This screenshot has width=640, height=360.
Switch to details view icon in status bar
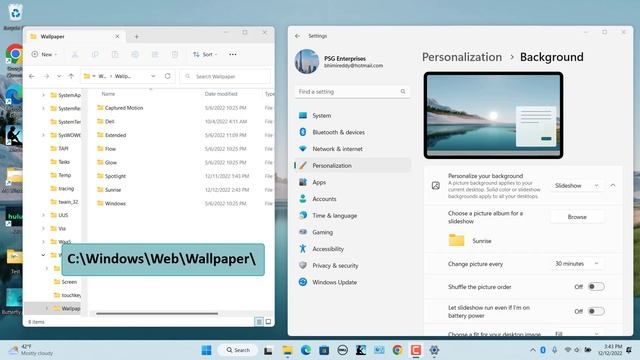pyautogui.click(x=259, y=322)
